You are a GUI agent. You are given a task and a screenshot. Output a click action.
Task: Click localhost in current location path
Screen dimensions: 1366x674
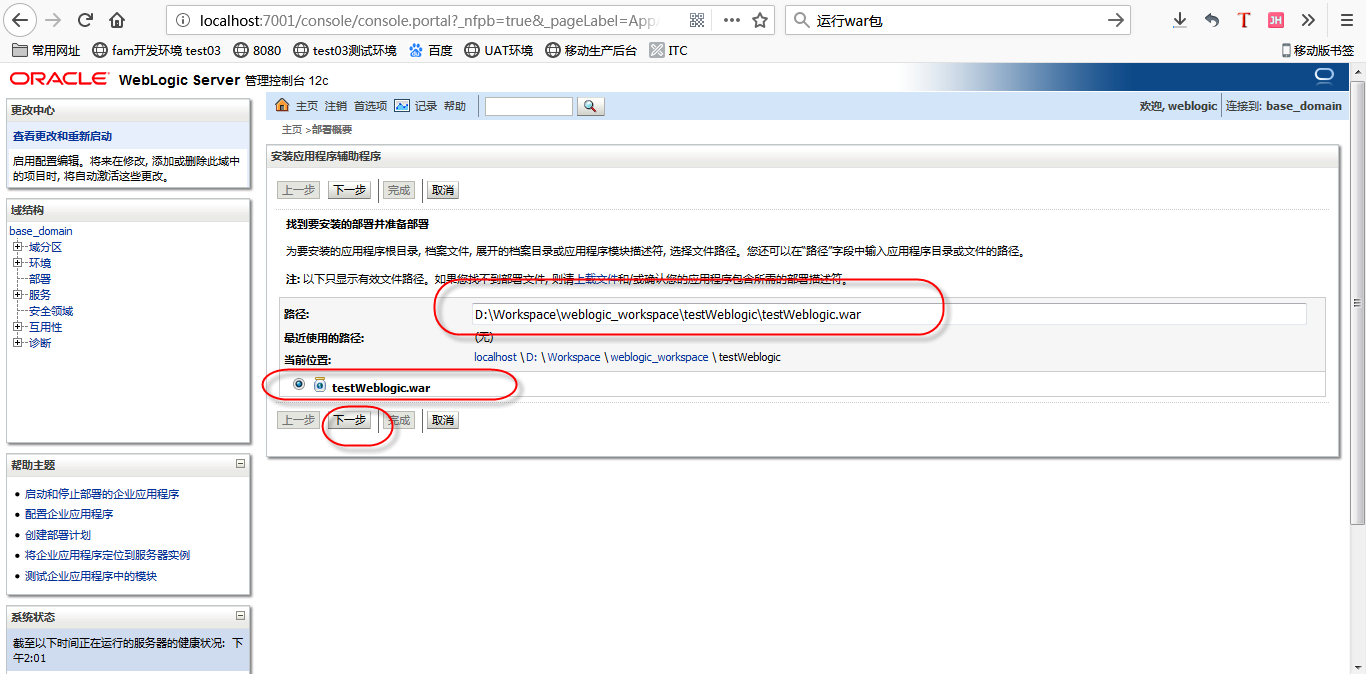tap(495, 357)
